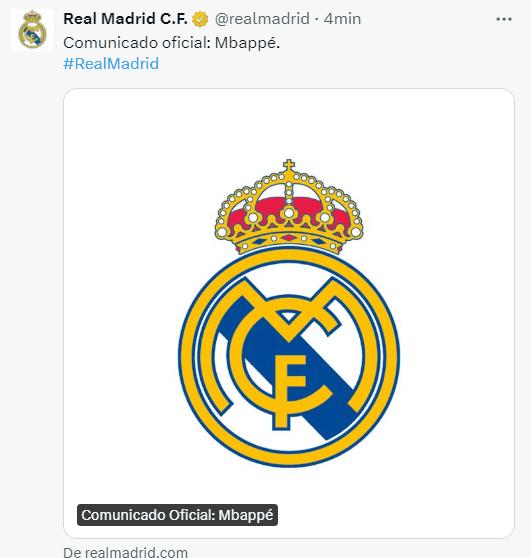Click the text "Comunicado oficial: Mbappé."

click(x=172, y=43)
